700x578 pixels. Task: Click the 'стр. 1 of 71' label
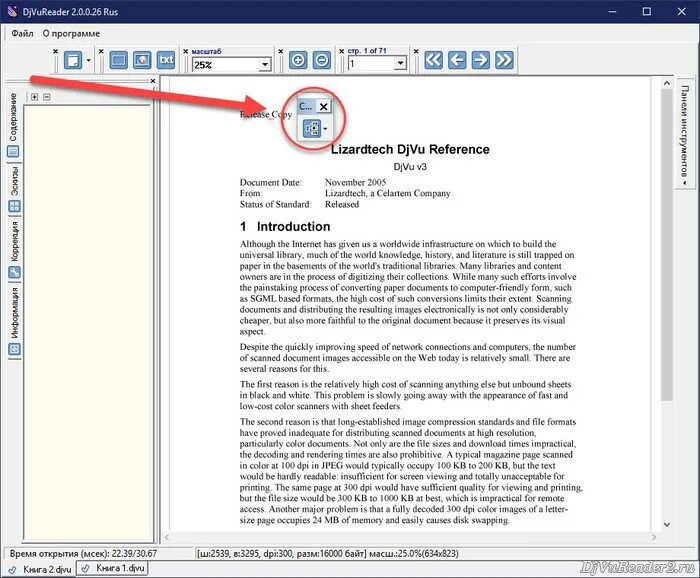pyautogui.click(x=367, y=51)
